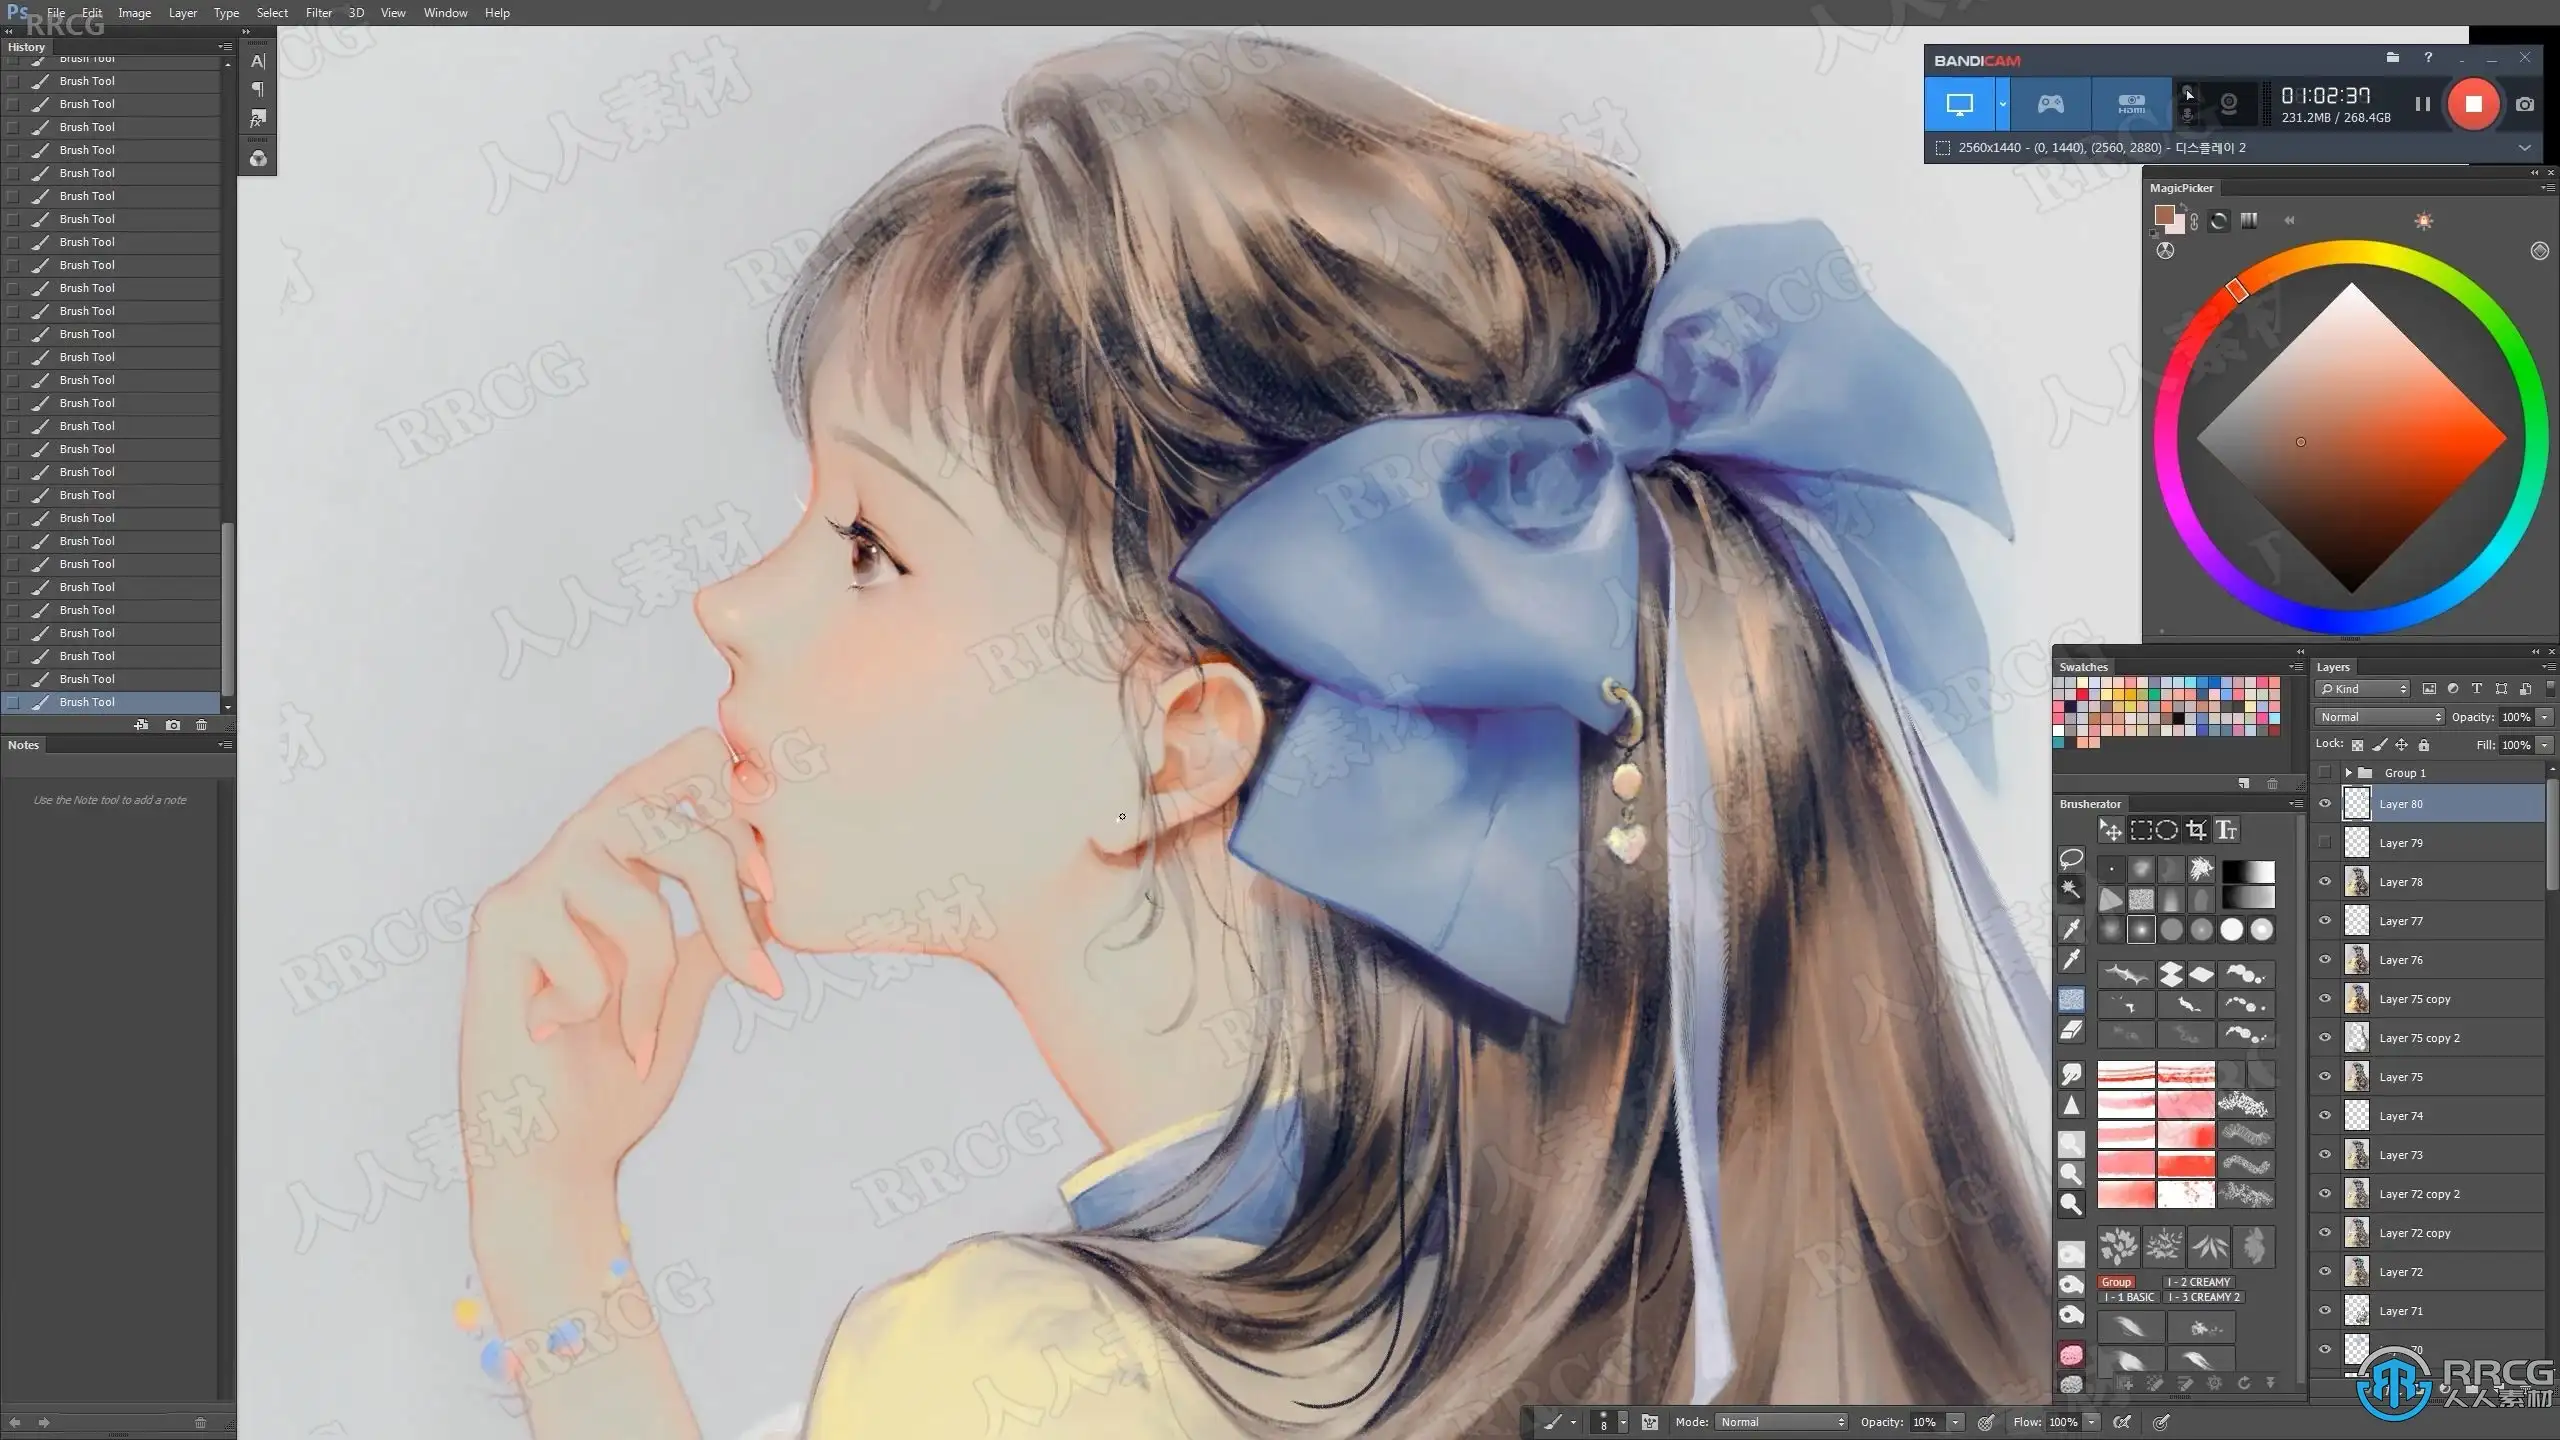Show the Group 1 layer group
This screenshot has height=1440, width=2560.
(2325, 773)
